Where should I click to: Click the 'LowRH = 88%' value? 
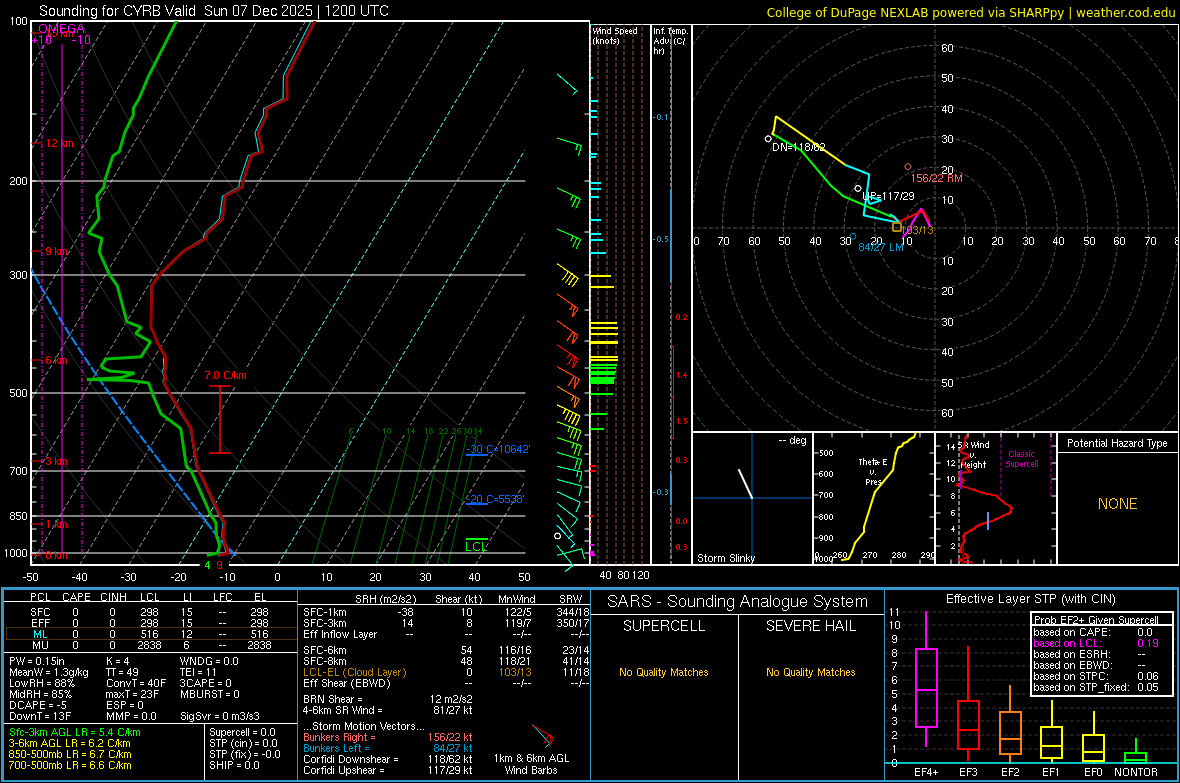pos(41,684)
